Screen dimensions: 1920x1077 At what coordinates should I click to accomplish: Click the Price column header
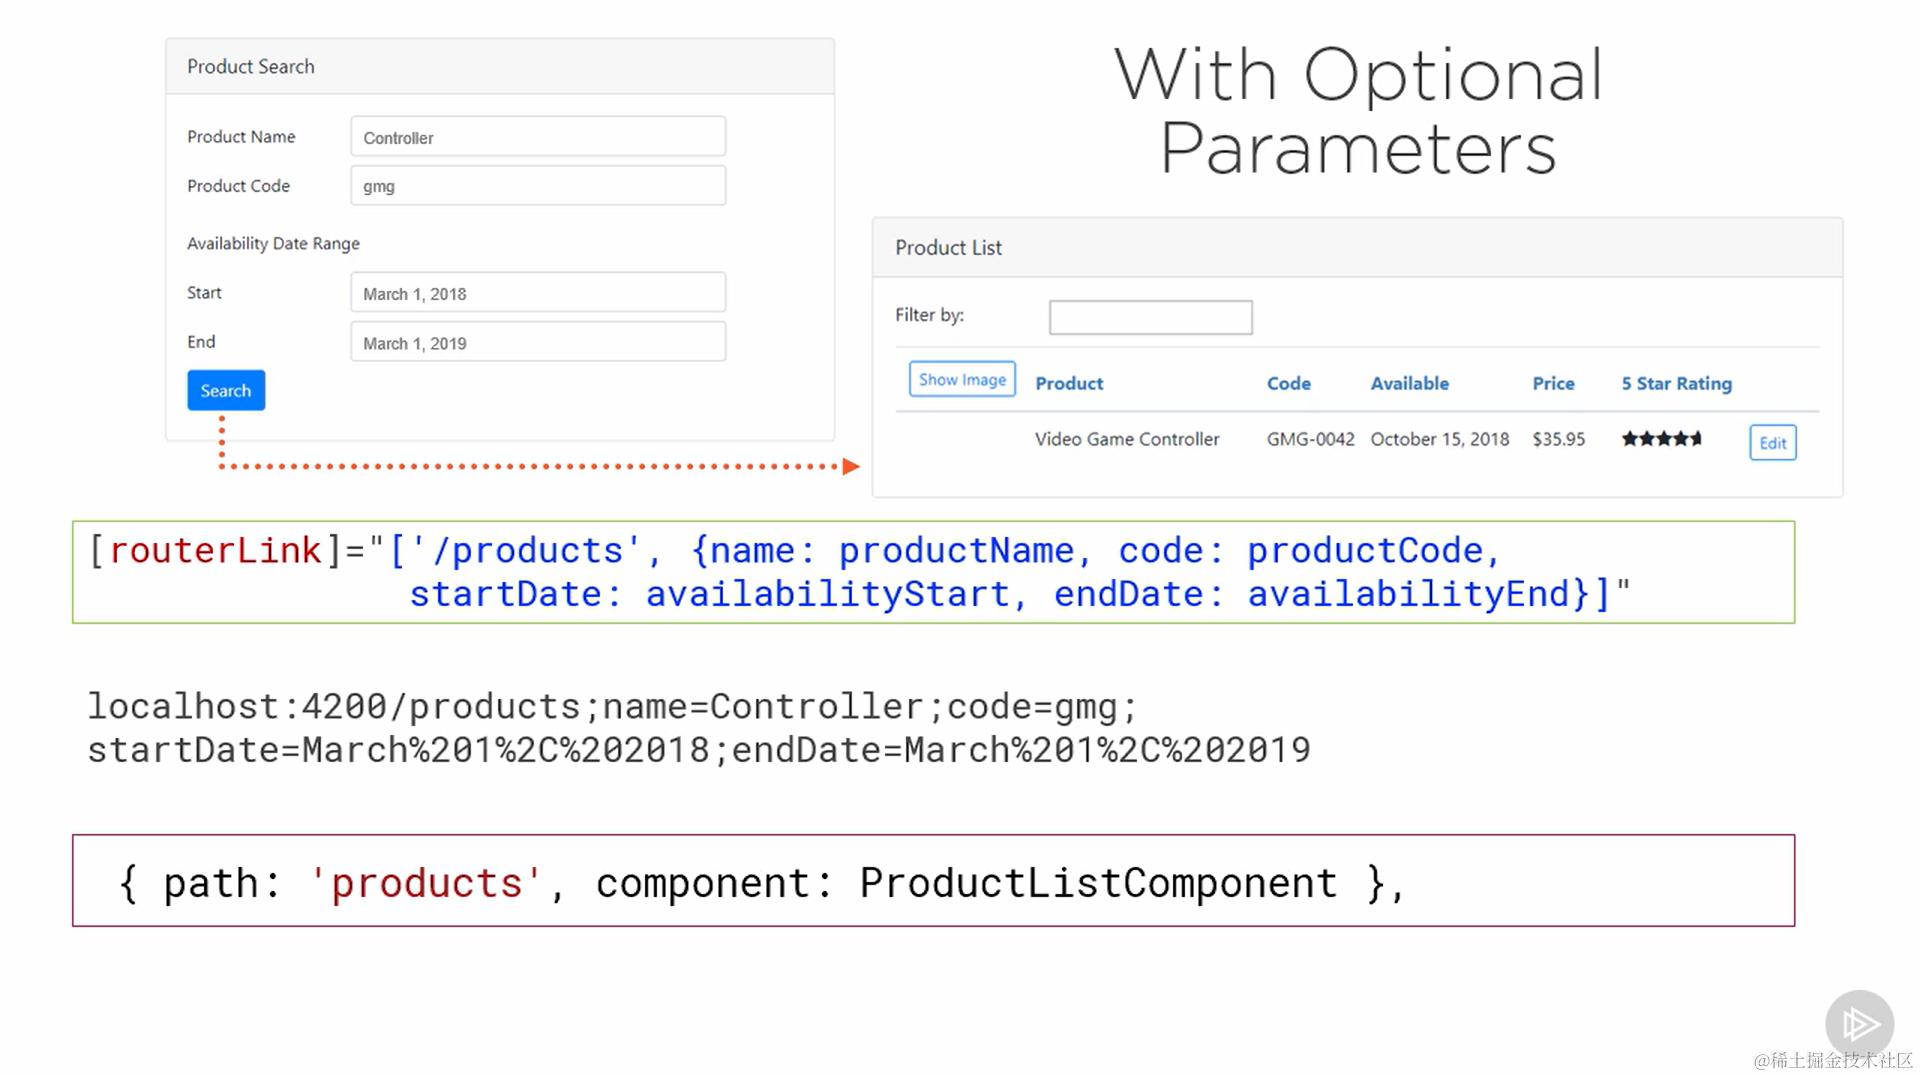click(1553, 384)
